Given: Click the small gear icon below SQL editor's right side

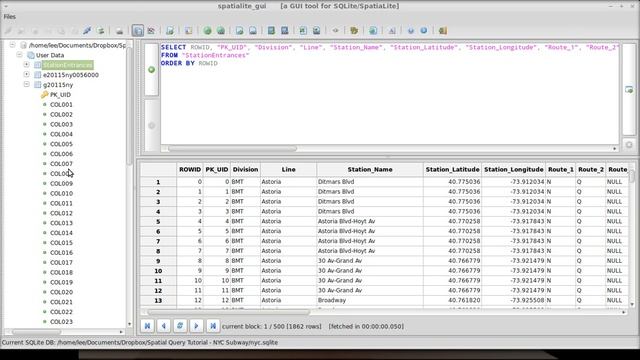Looking at the screenshot, I should 629,144.
